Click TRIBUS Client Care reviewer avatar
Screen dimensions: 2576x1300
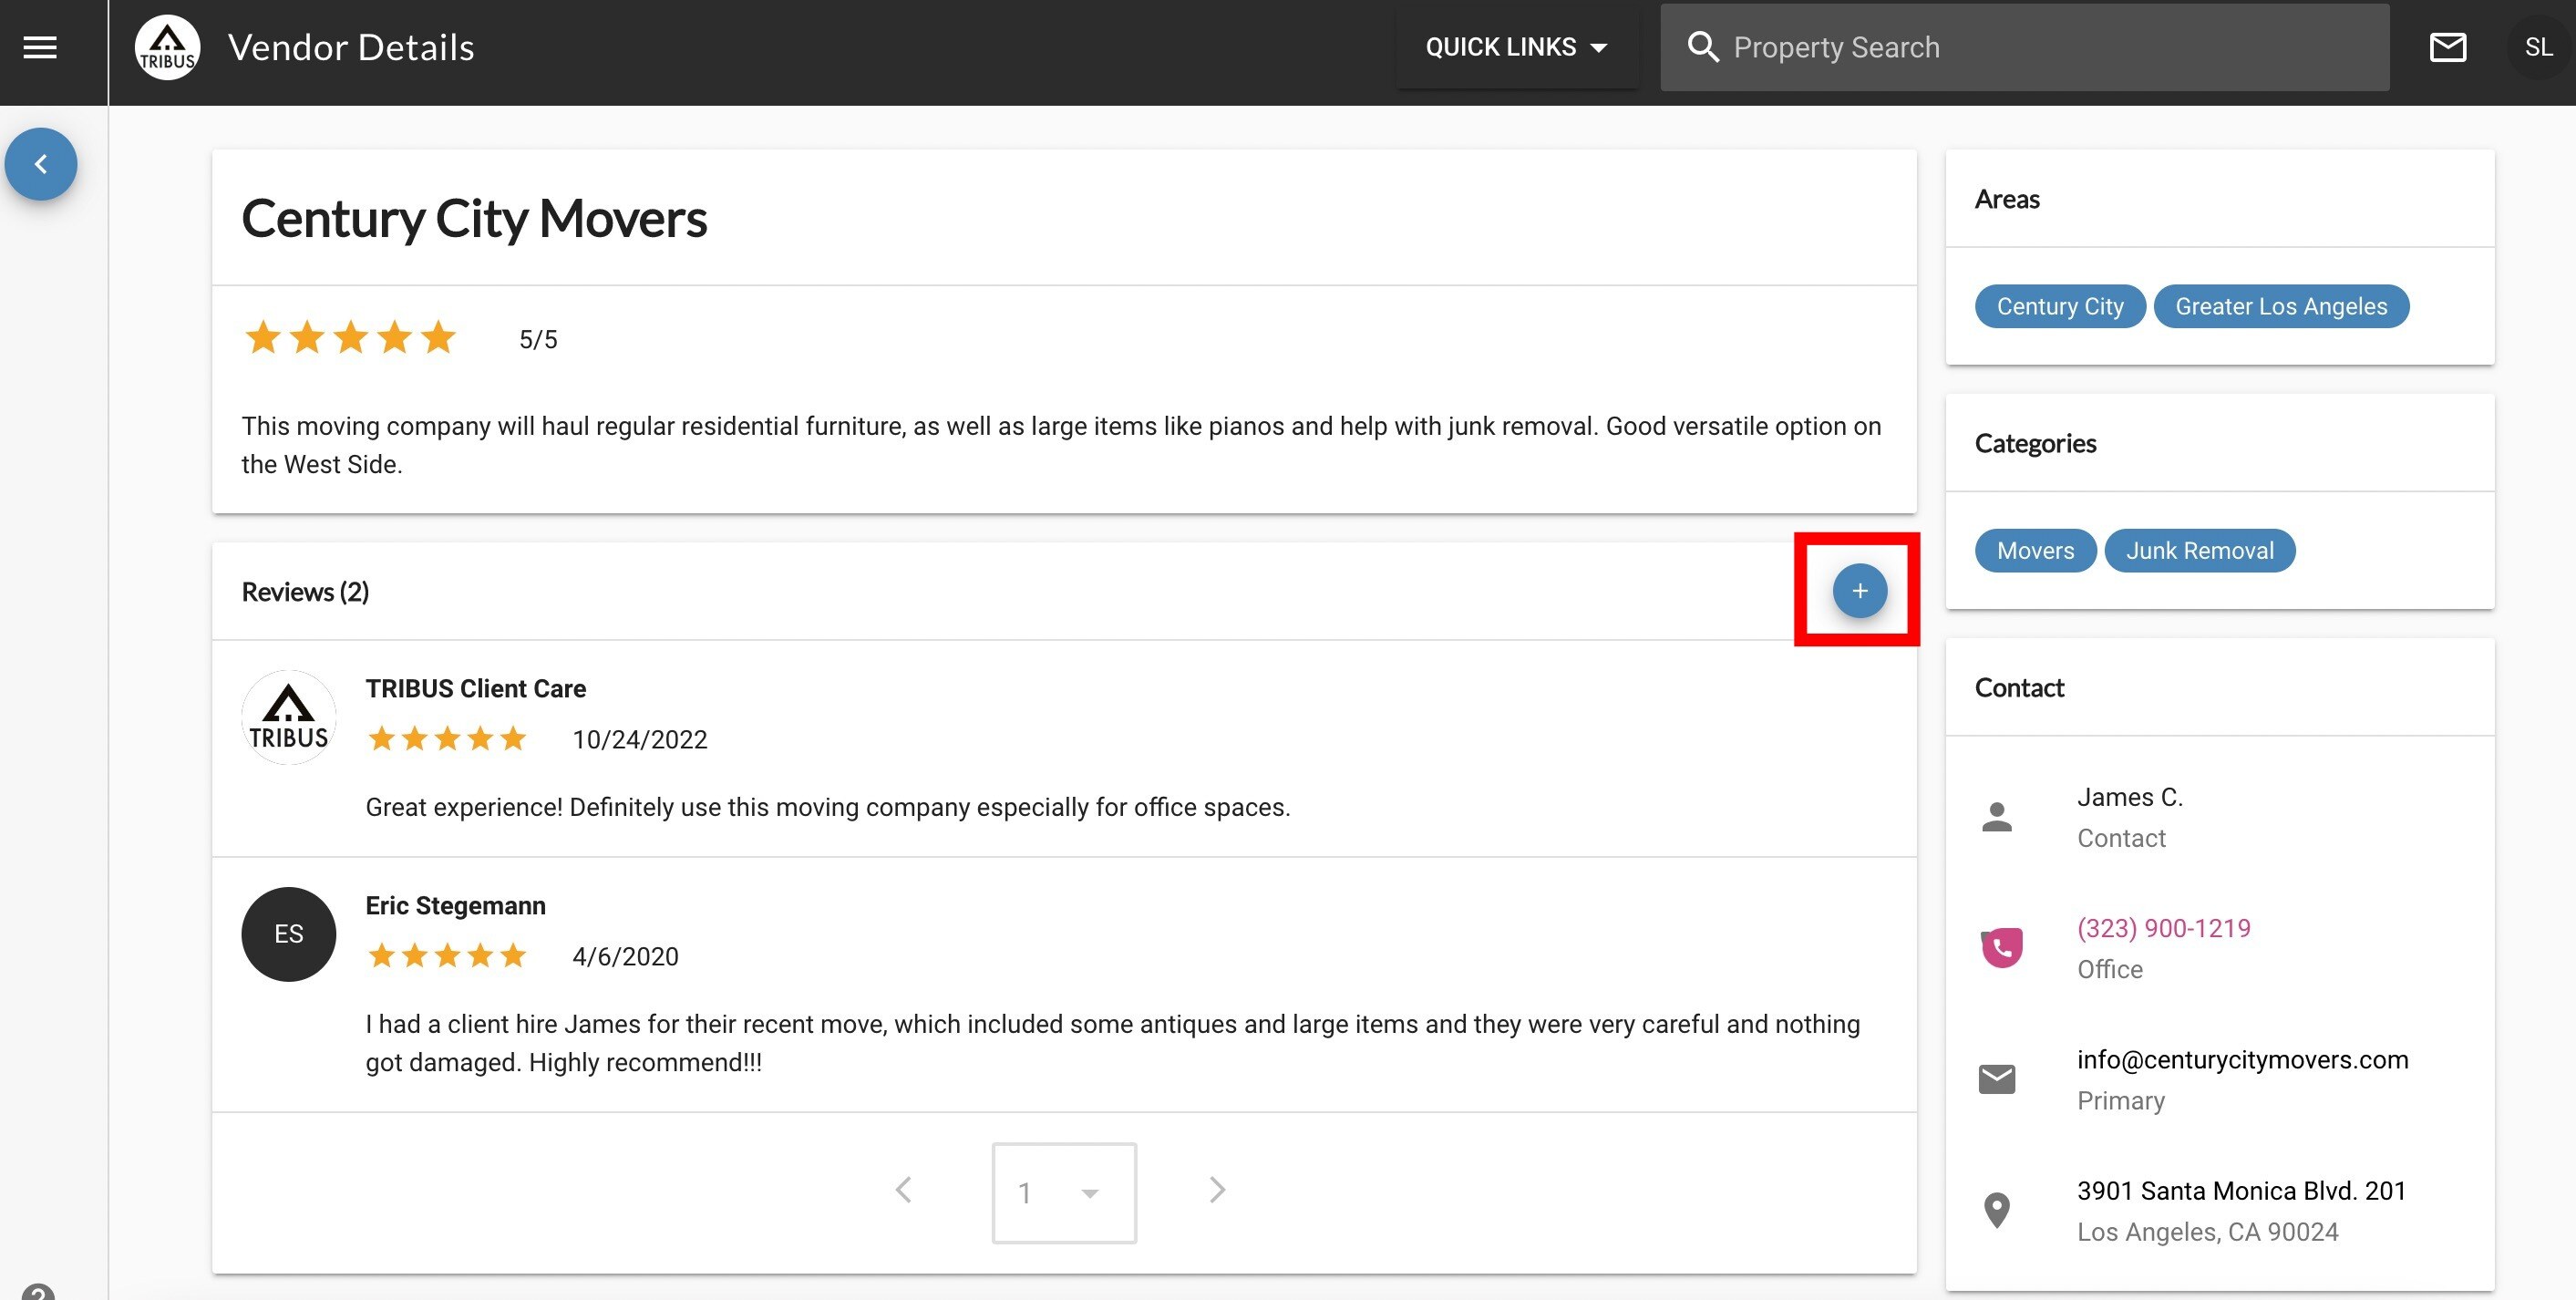(x=289, y=717)
